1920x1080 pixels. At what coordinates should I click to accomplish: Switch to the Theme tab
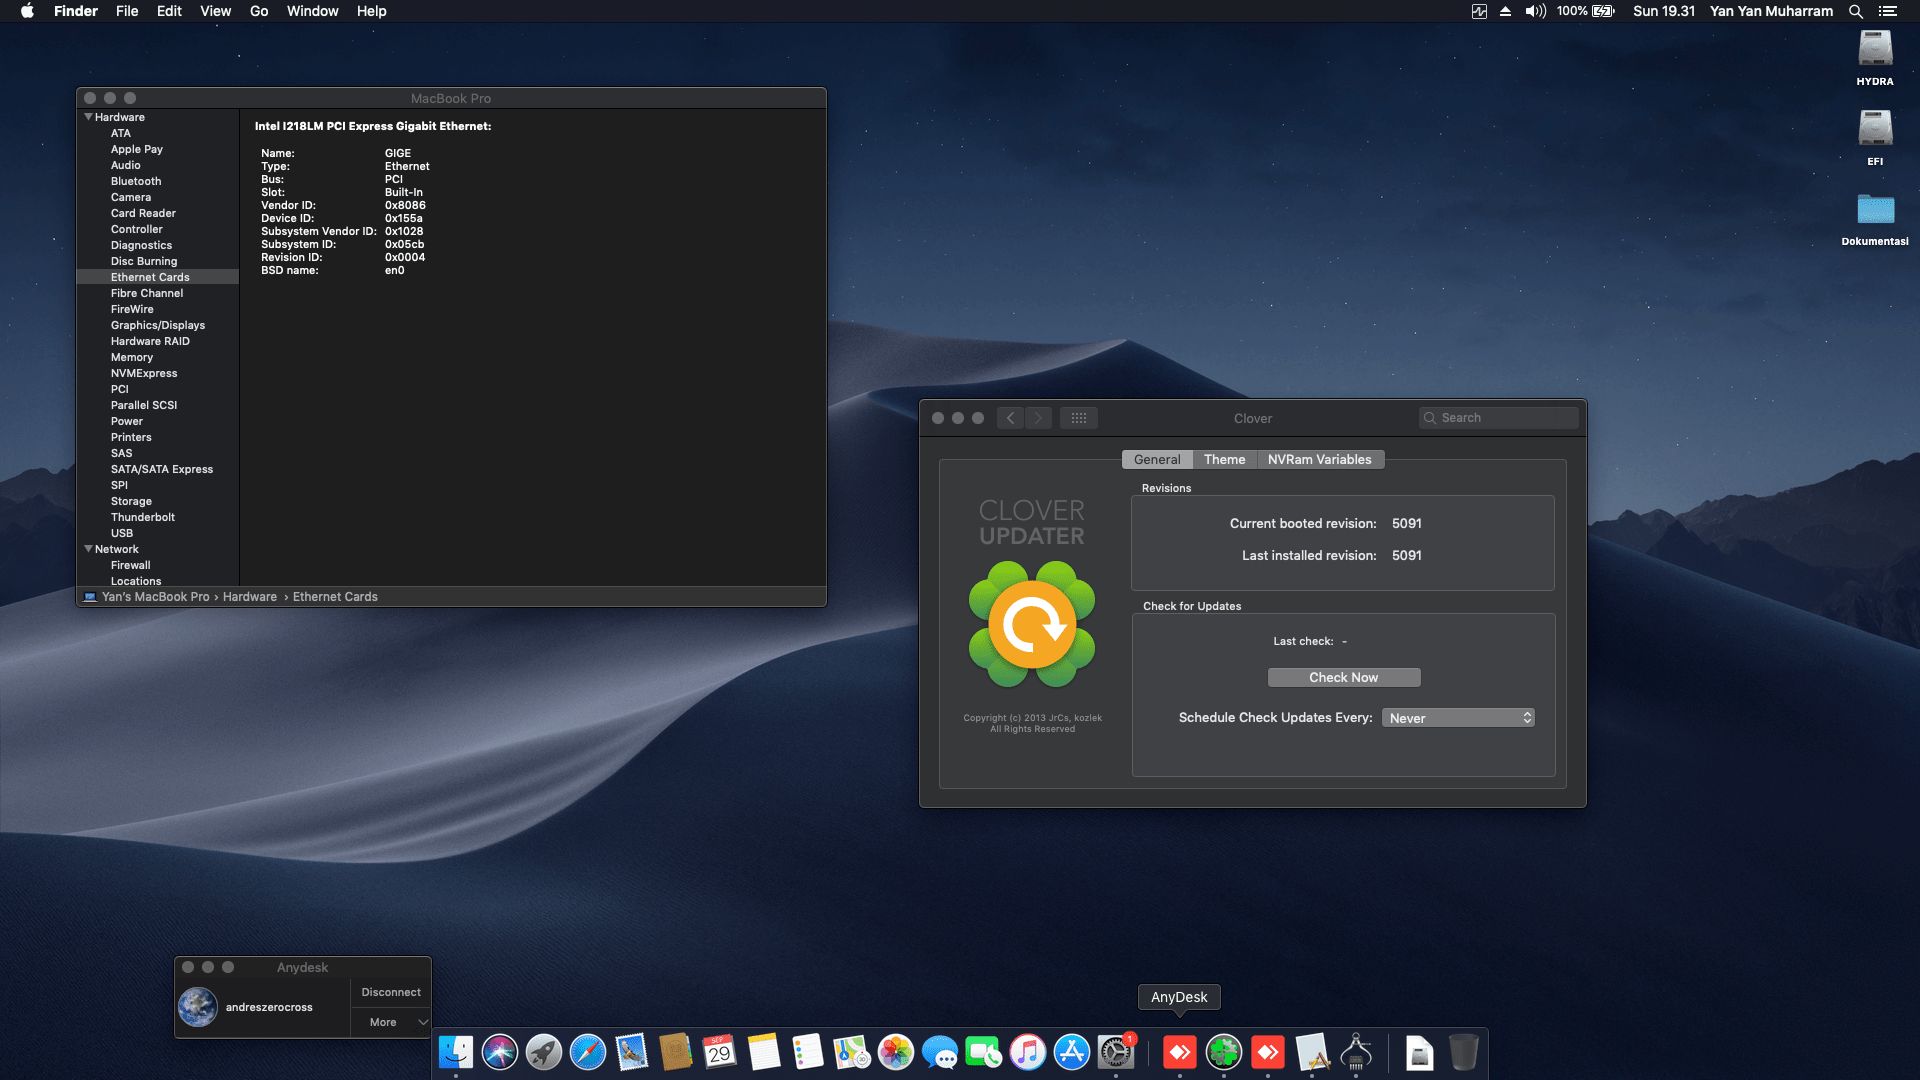tap(1224, 459)
